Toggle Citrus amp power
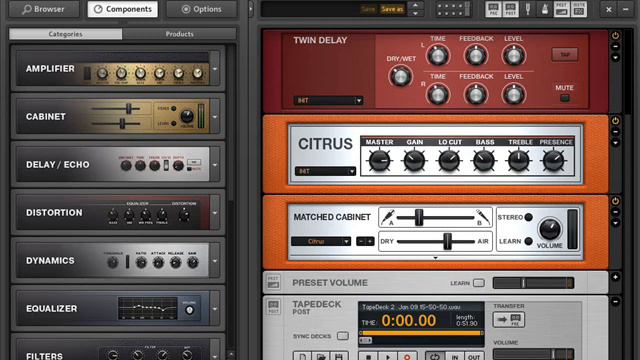640x360 pixels. (x=616, y=121)
